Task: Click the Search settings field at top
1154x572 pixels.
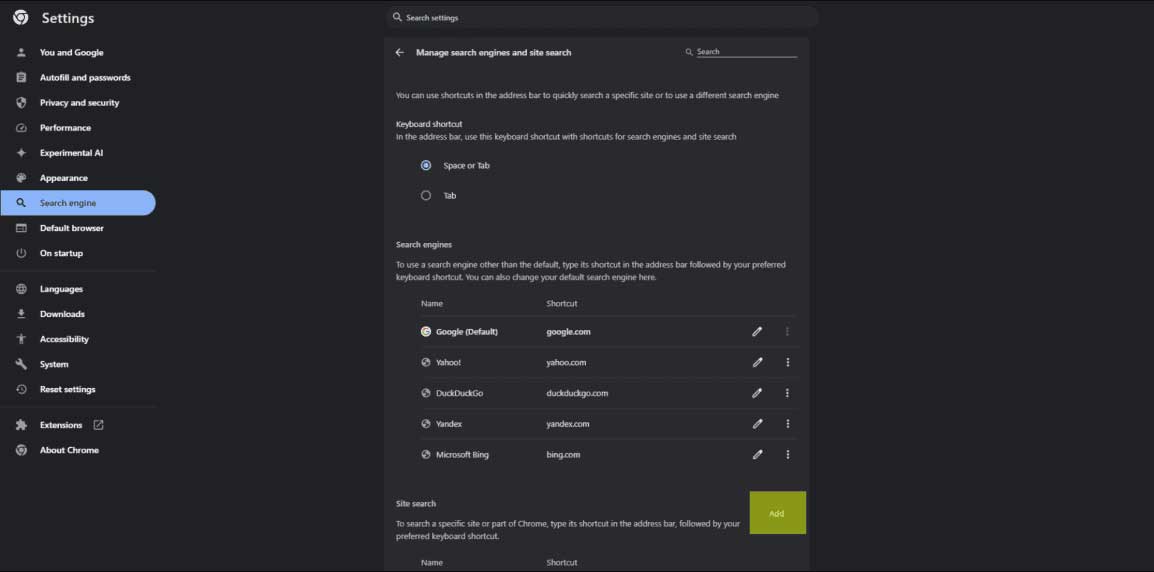Action: pyautogui.click(x=600, y=17)
